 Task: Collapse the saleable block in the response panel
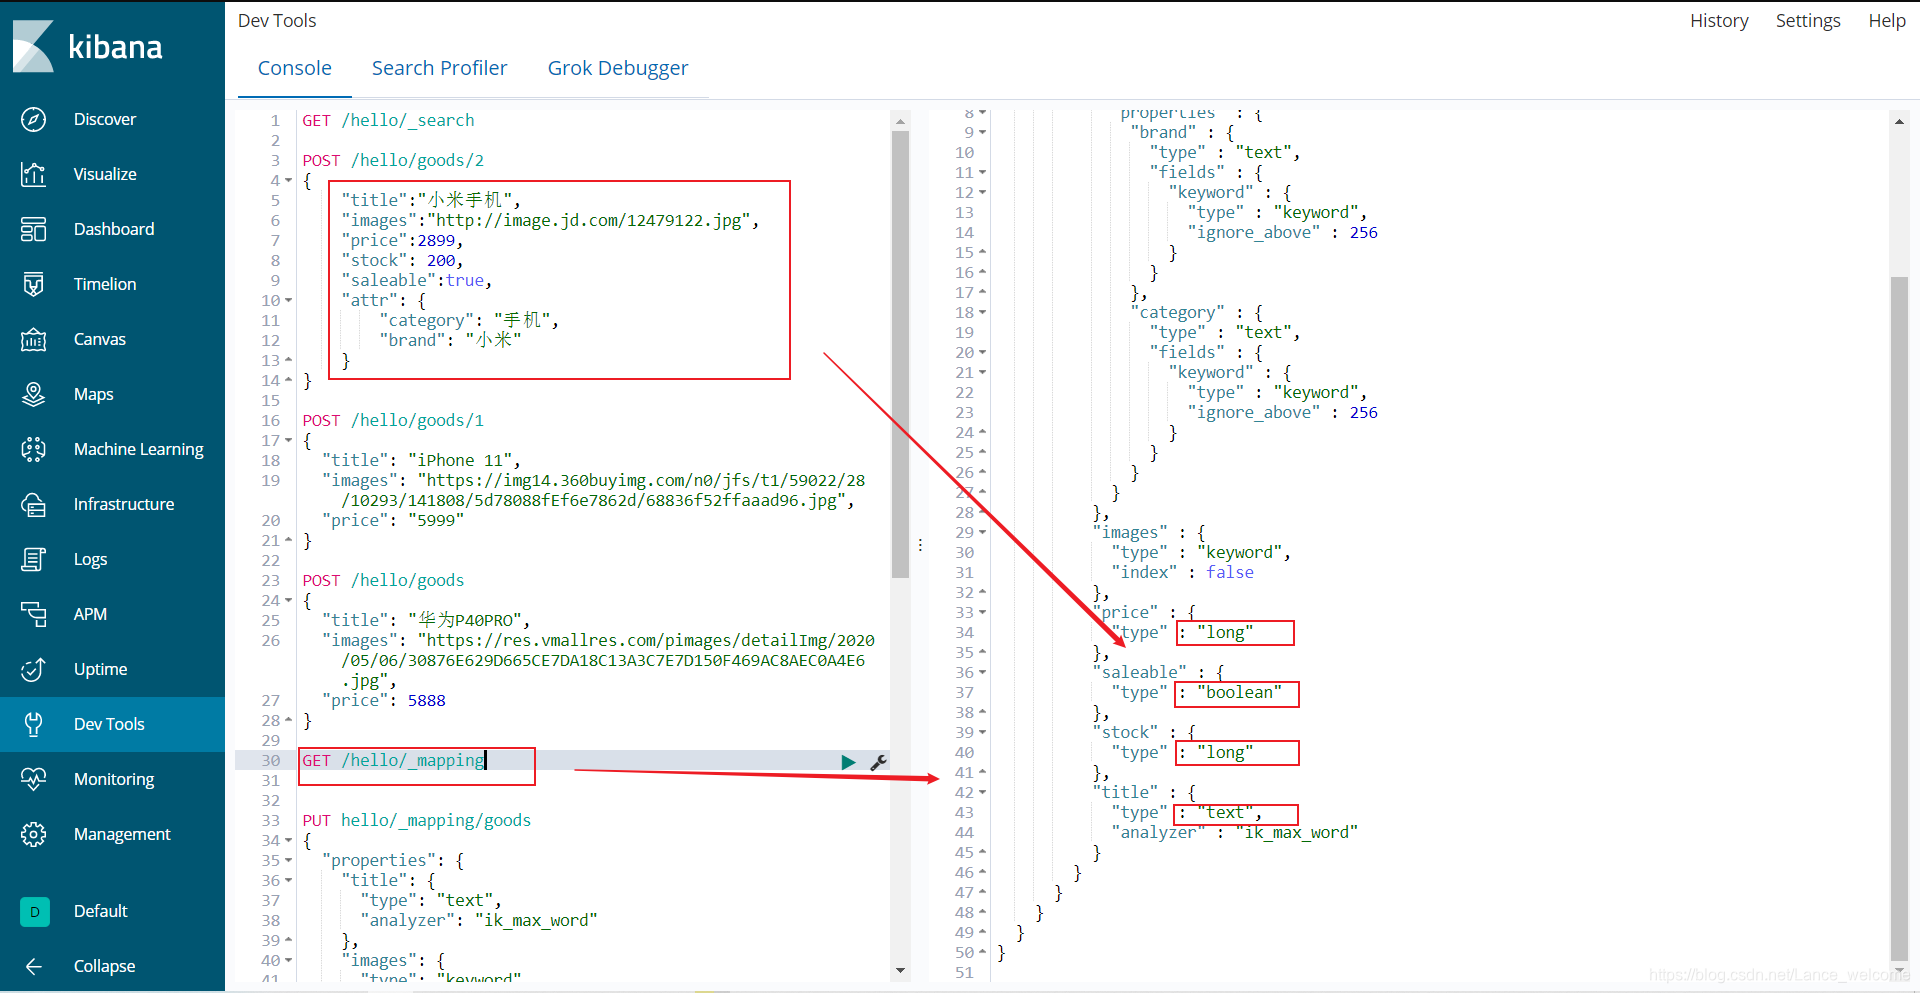pos(981,672)
